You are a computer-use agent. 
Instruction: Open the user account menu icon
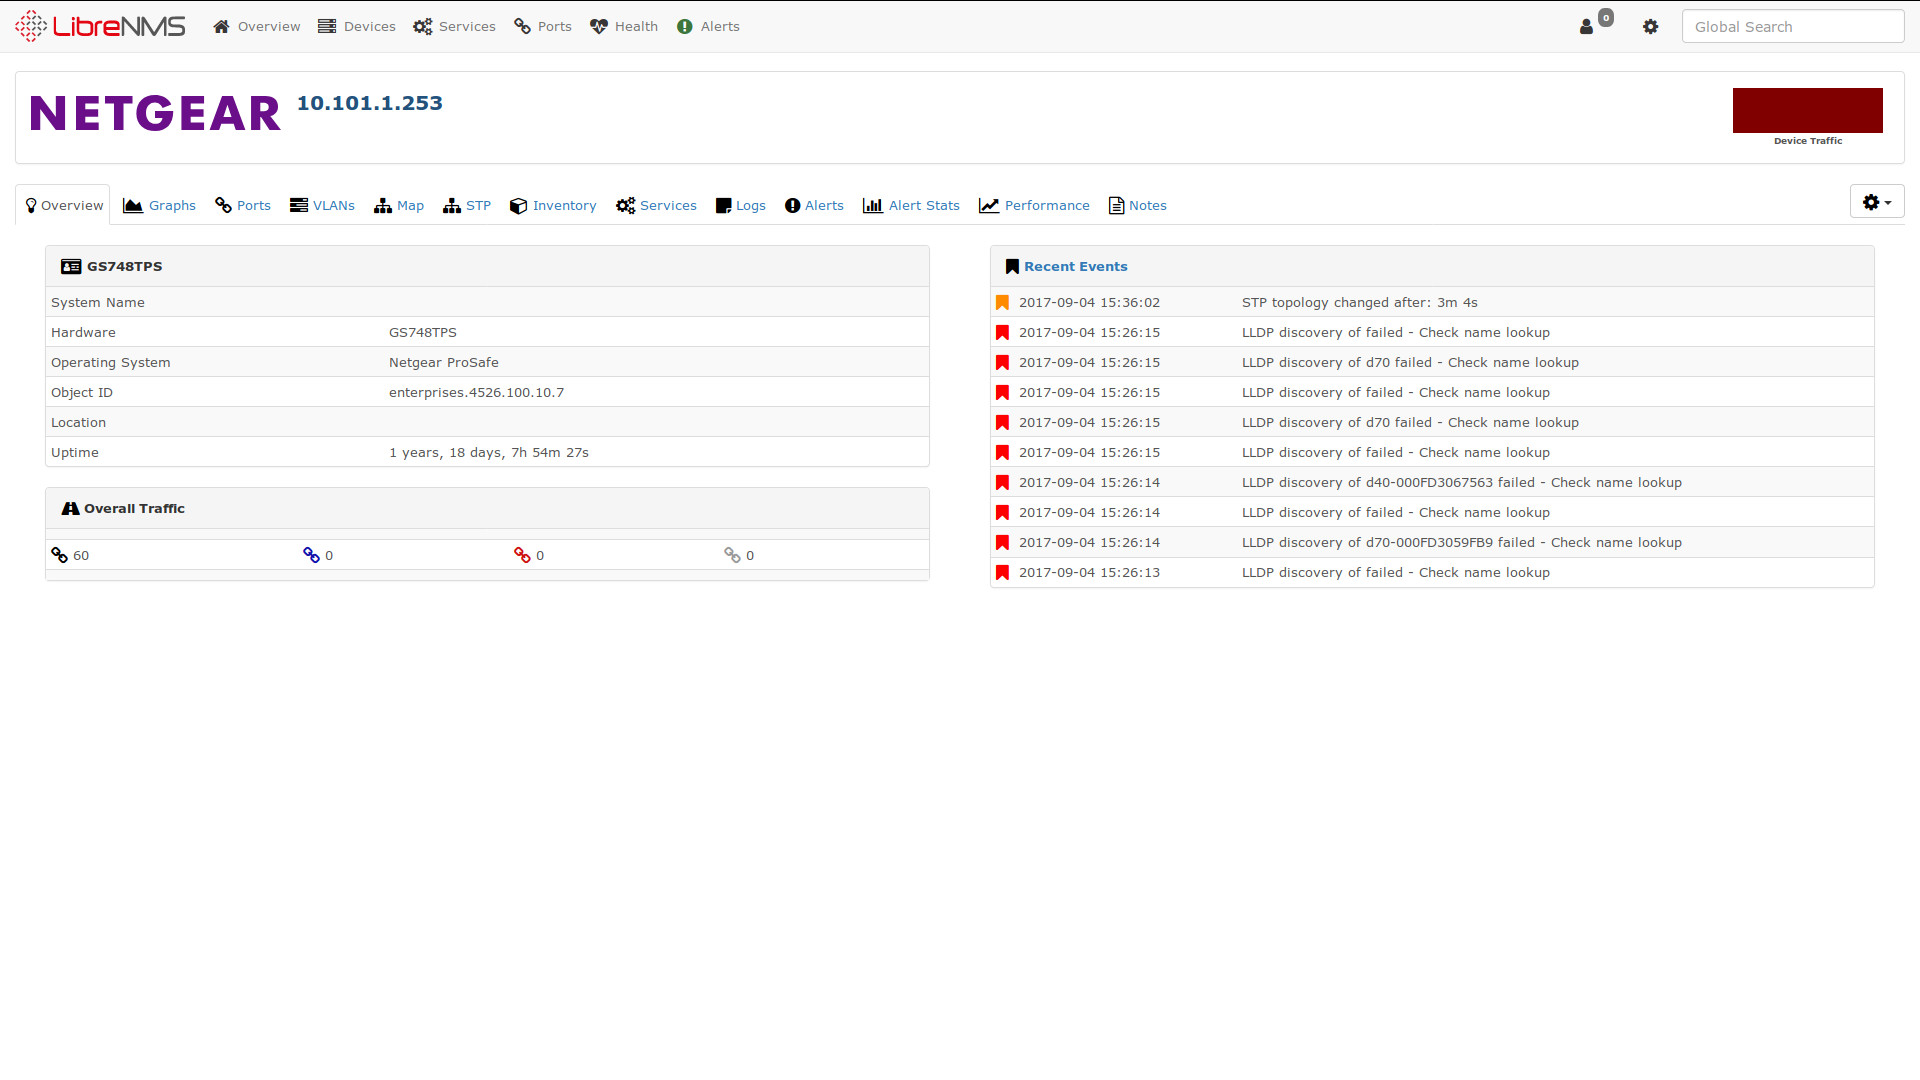tap(1586, 27)
